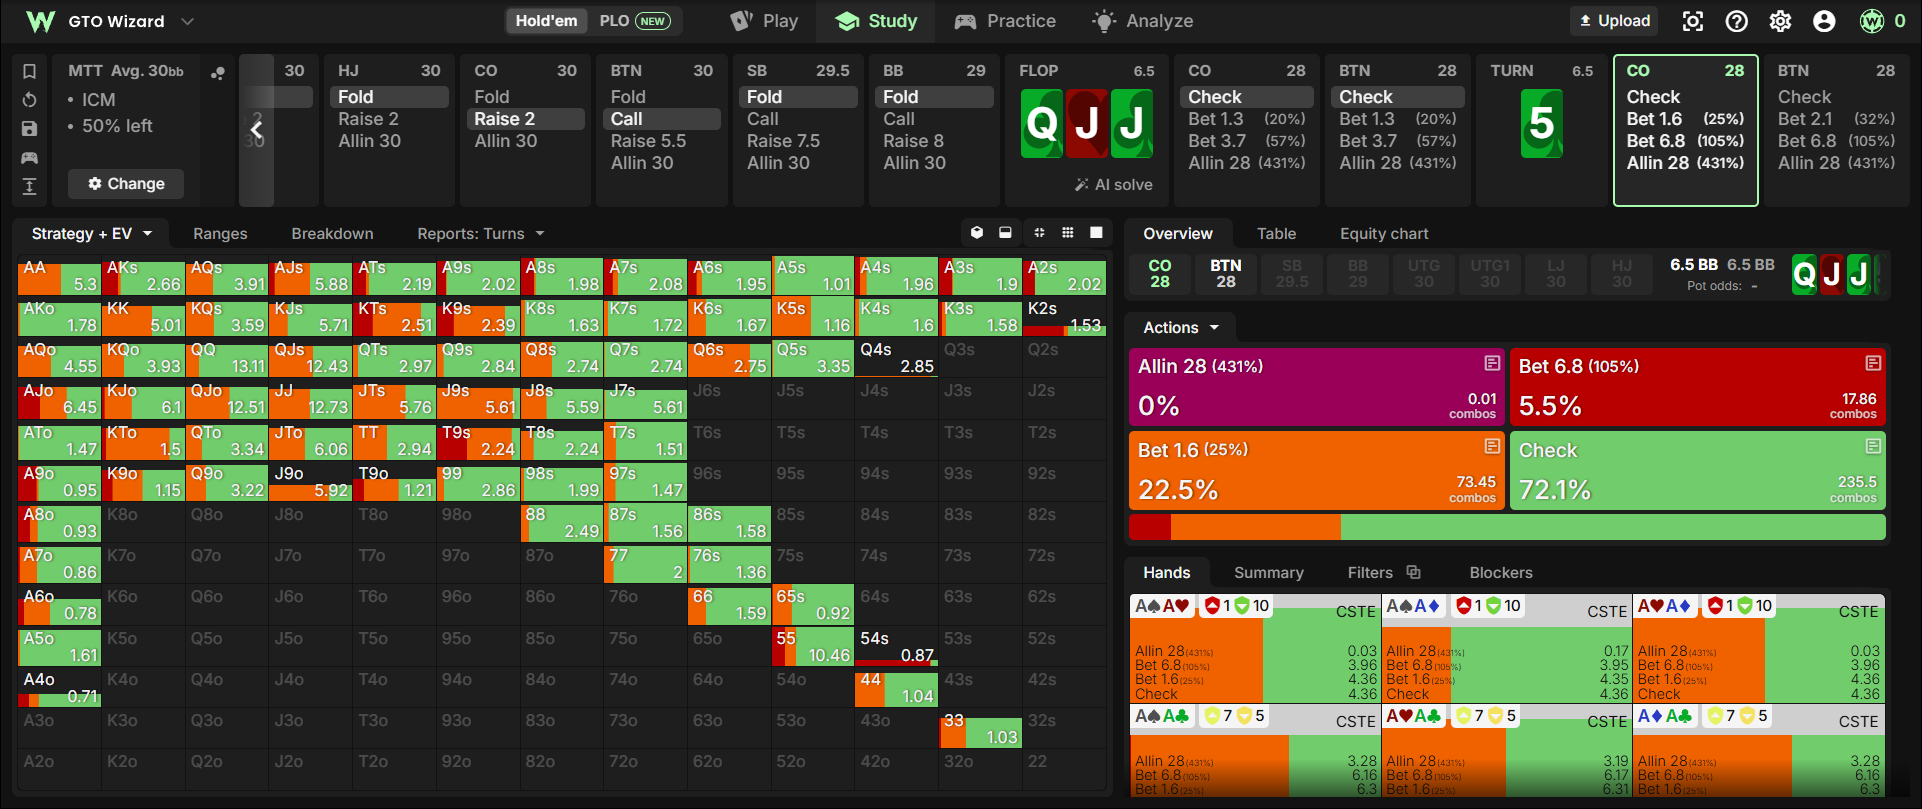Switch game type to PLO
This screenshot has width=1922, height=809.
[x=634, y=21]
